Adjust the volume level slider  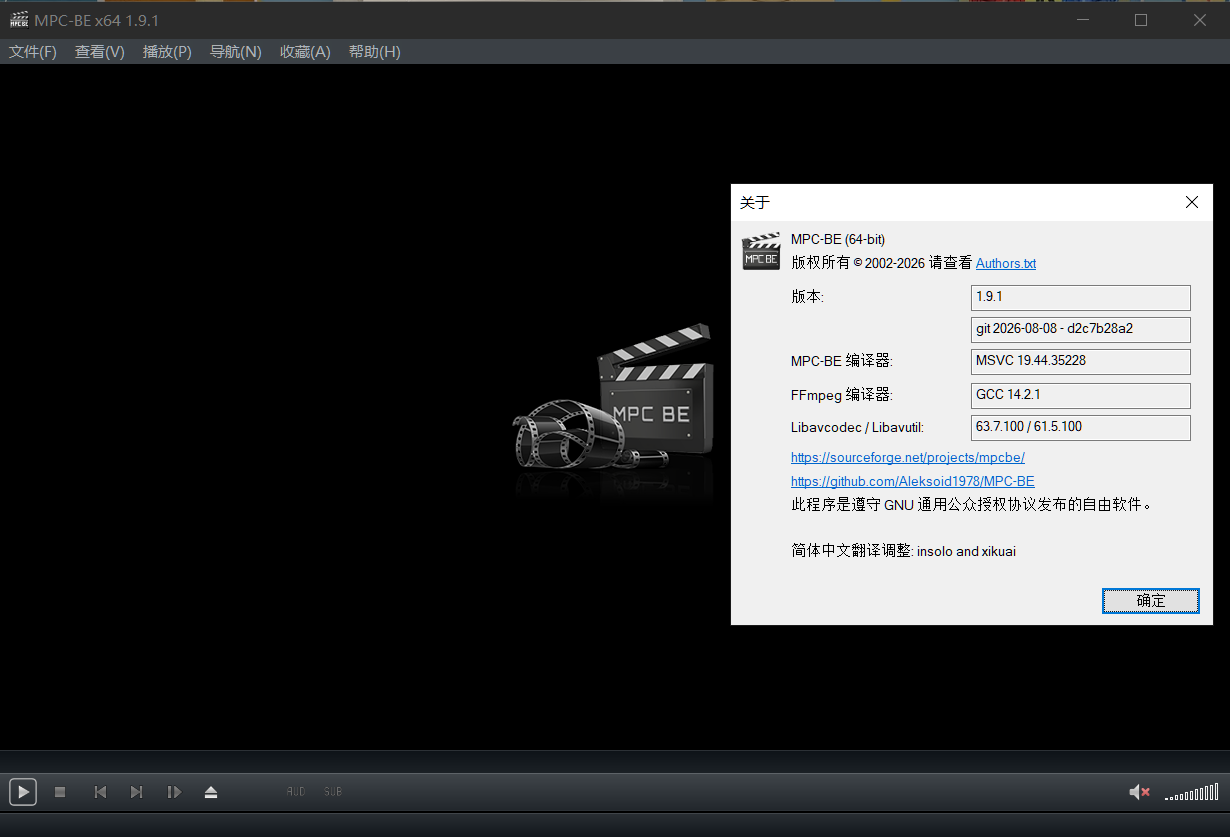(1192, 792)
